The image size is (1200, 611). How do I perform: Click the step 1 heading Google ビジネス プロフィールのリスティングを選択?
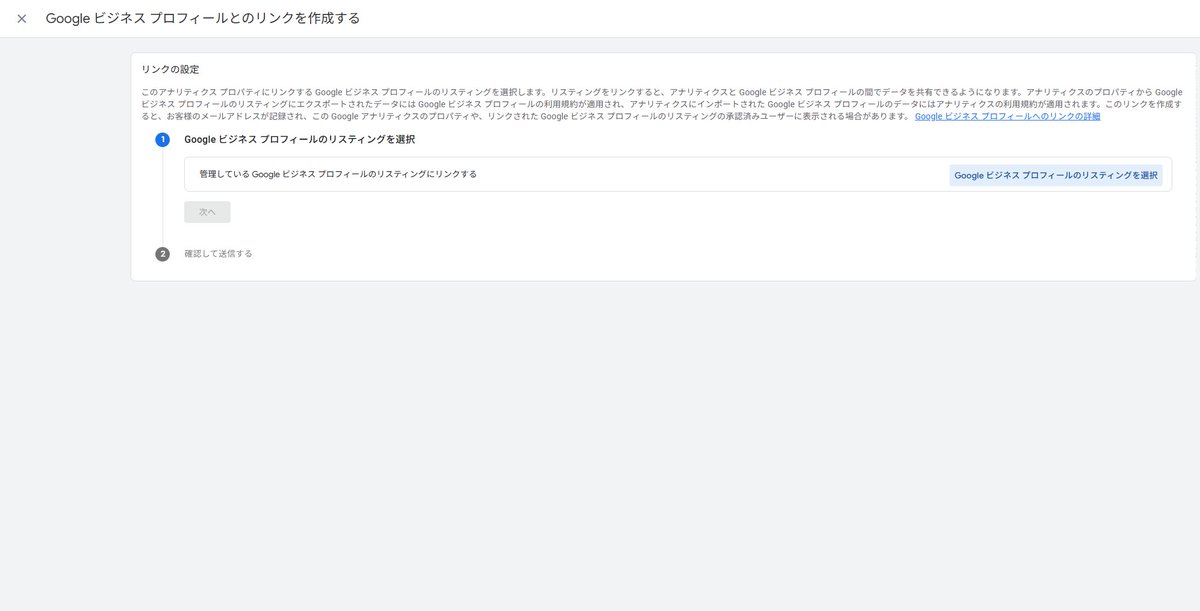click(299, 139)
